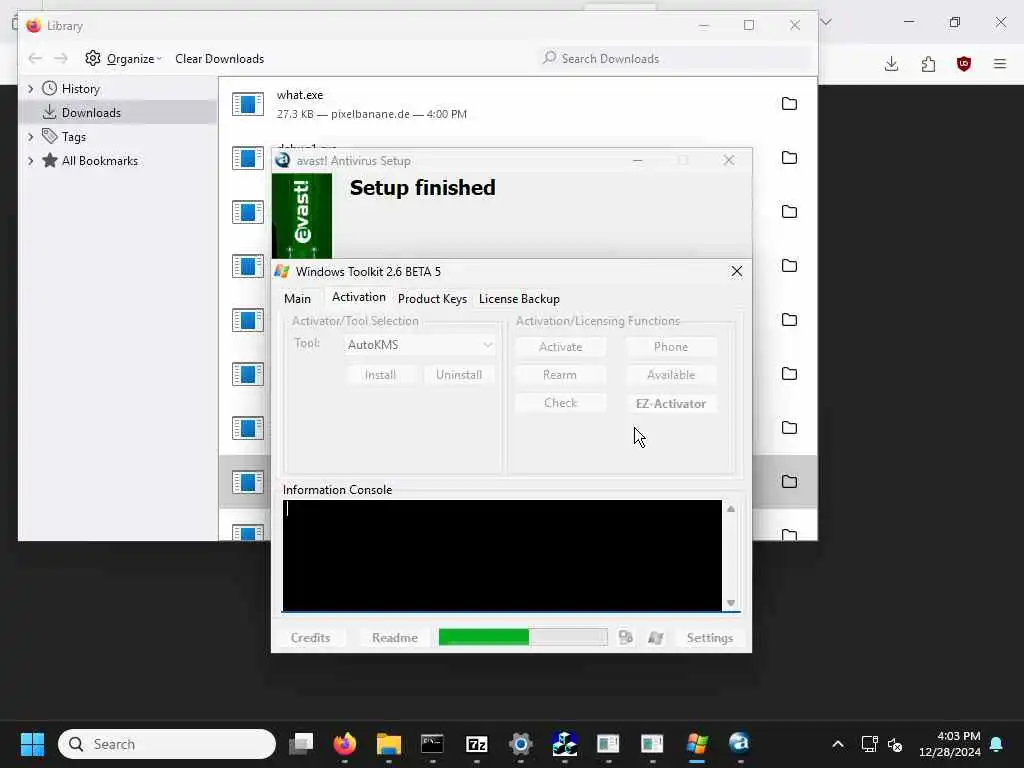Open the terminal taskbar icon
This screenshot has width=1024, height=768.
click(x=432, y=744)
